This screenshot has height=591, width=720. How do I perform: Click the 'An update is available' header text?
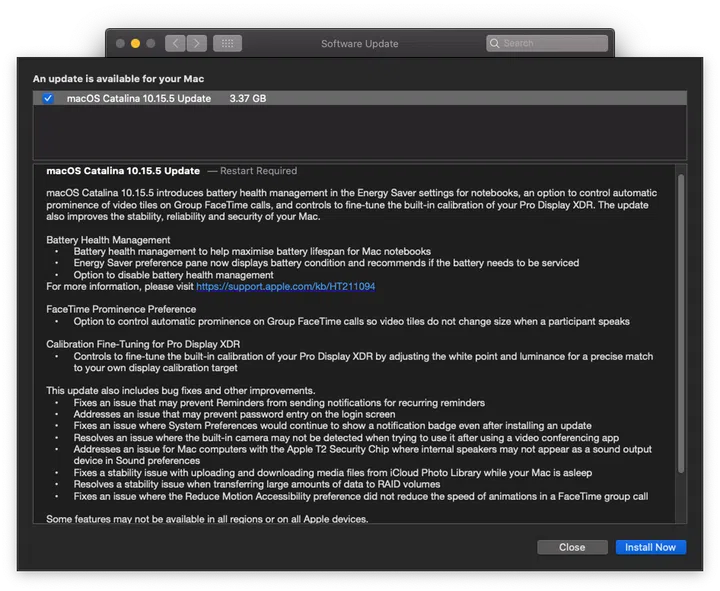(x=119, y=78)
